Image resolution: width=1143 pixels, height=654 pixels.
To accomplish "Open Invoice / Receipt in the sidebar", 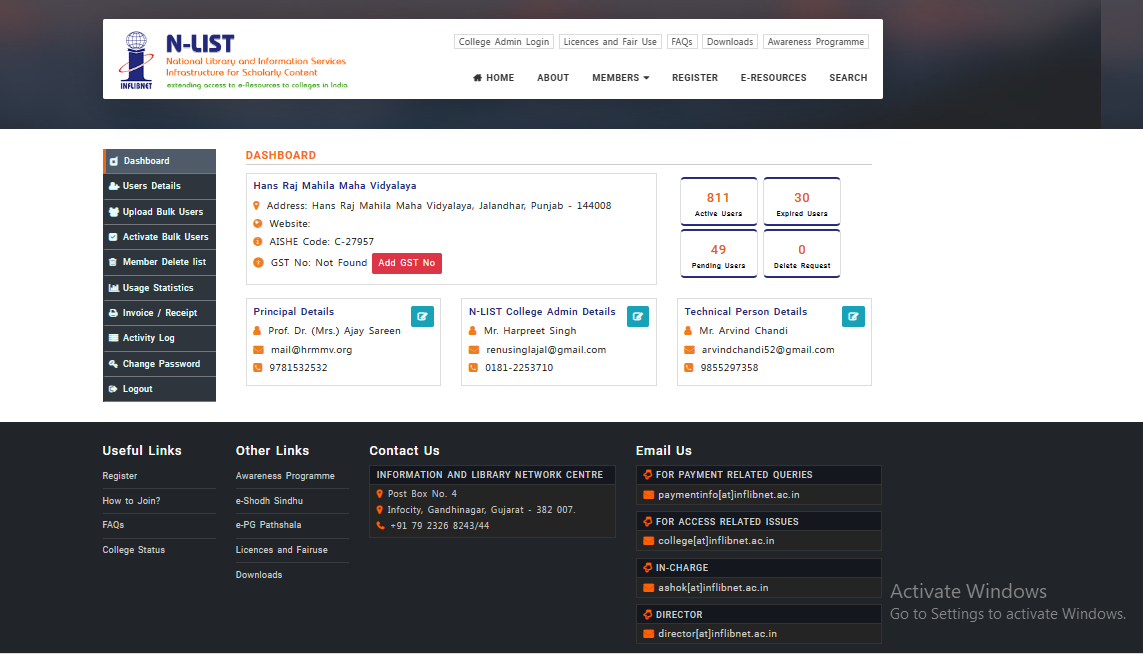I will pos(159,313).
